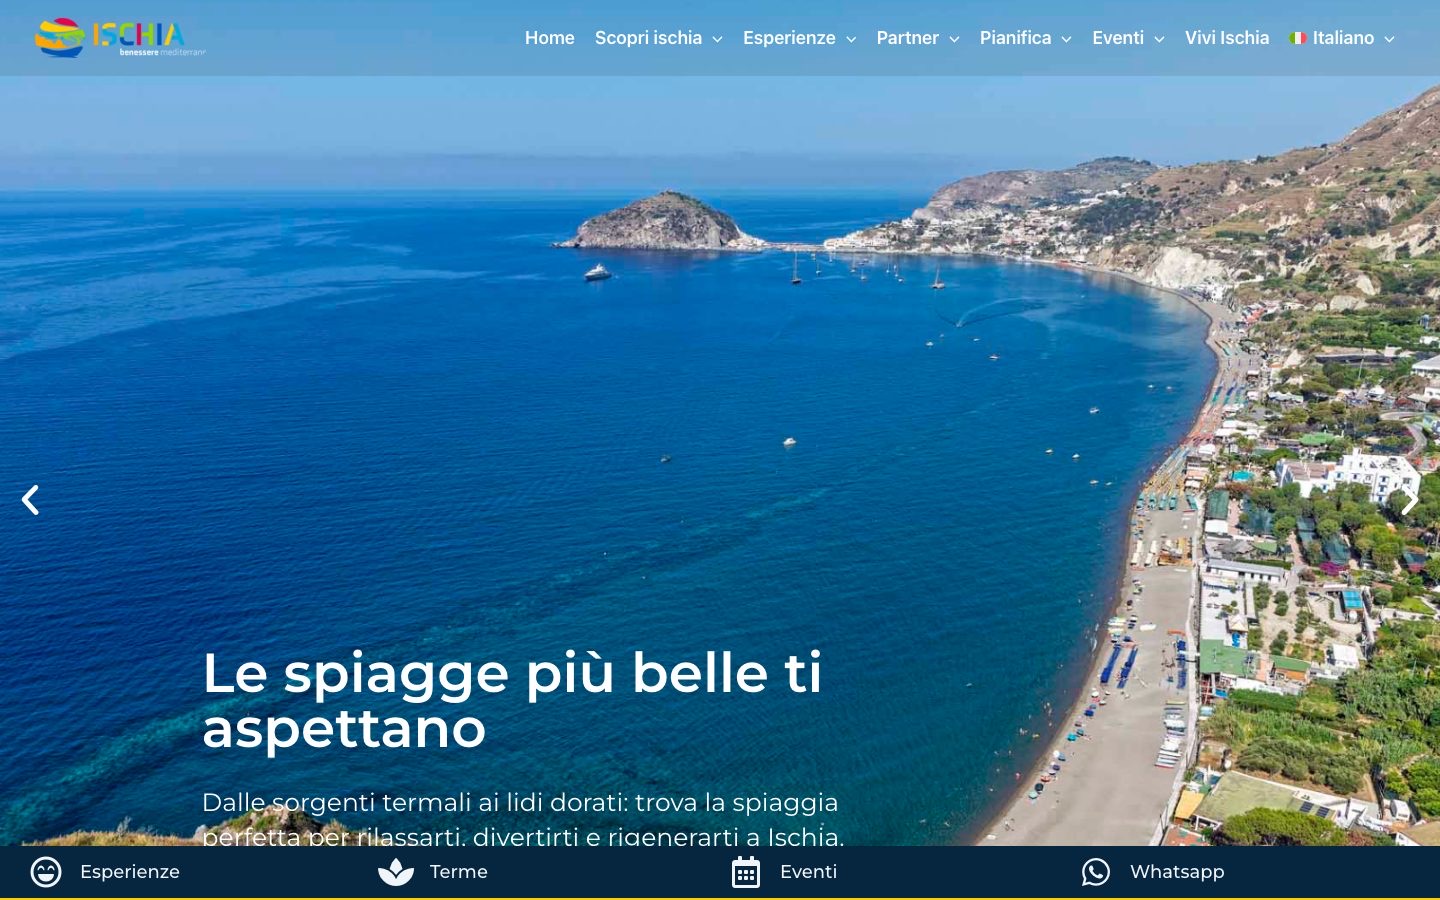This screenshot has height=900, width=1440.
Task: Click the text 'Dalle sorgenti termali ai lidi dorati'
Action: tap(414, 803)
